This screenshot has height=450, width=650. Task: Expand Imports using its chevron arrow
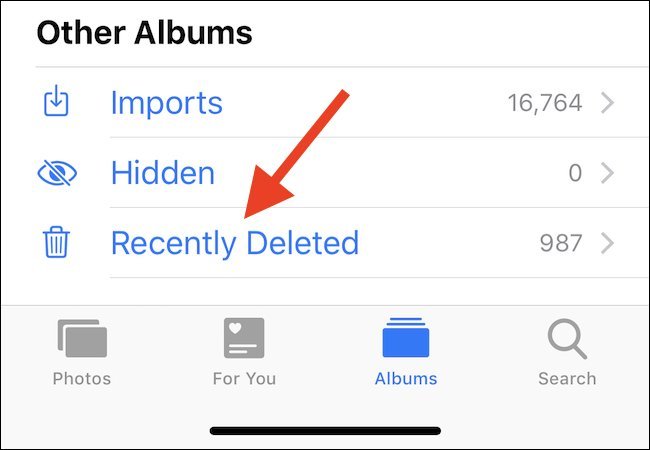point(607,103)
